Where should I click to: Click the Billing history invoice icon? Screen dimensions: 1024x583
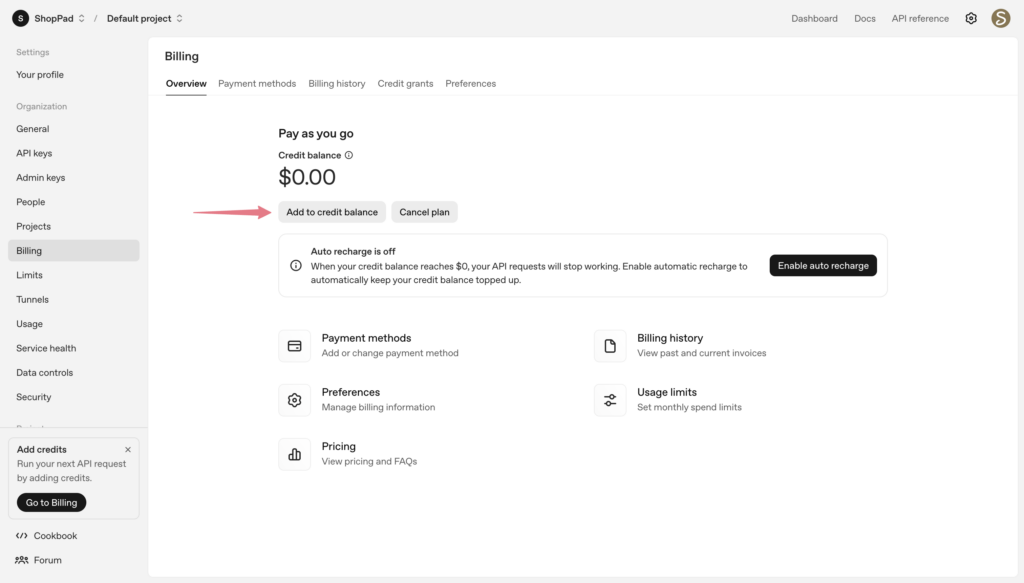coord(610,345)
